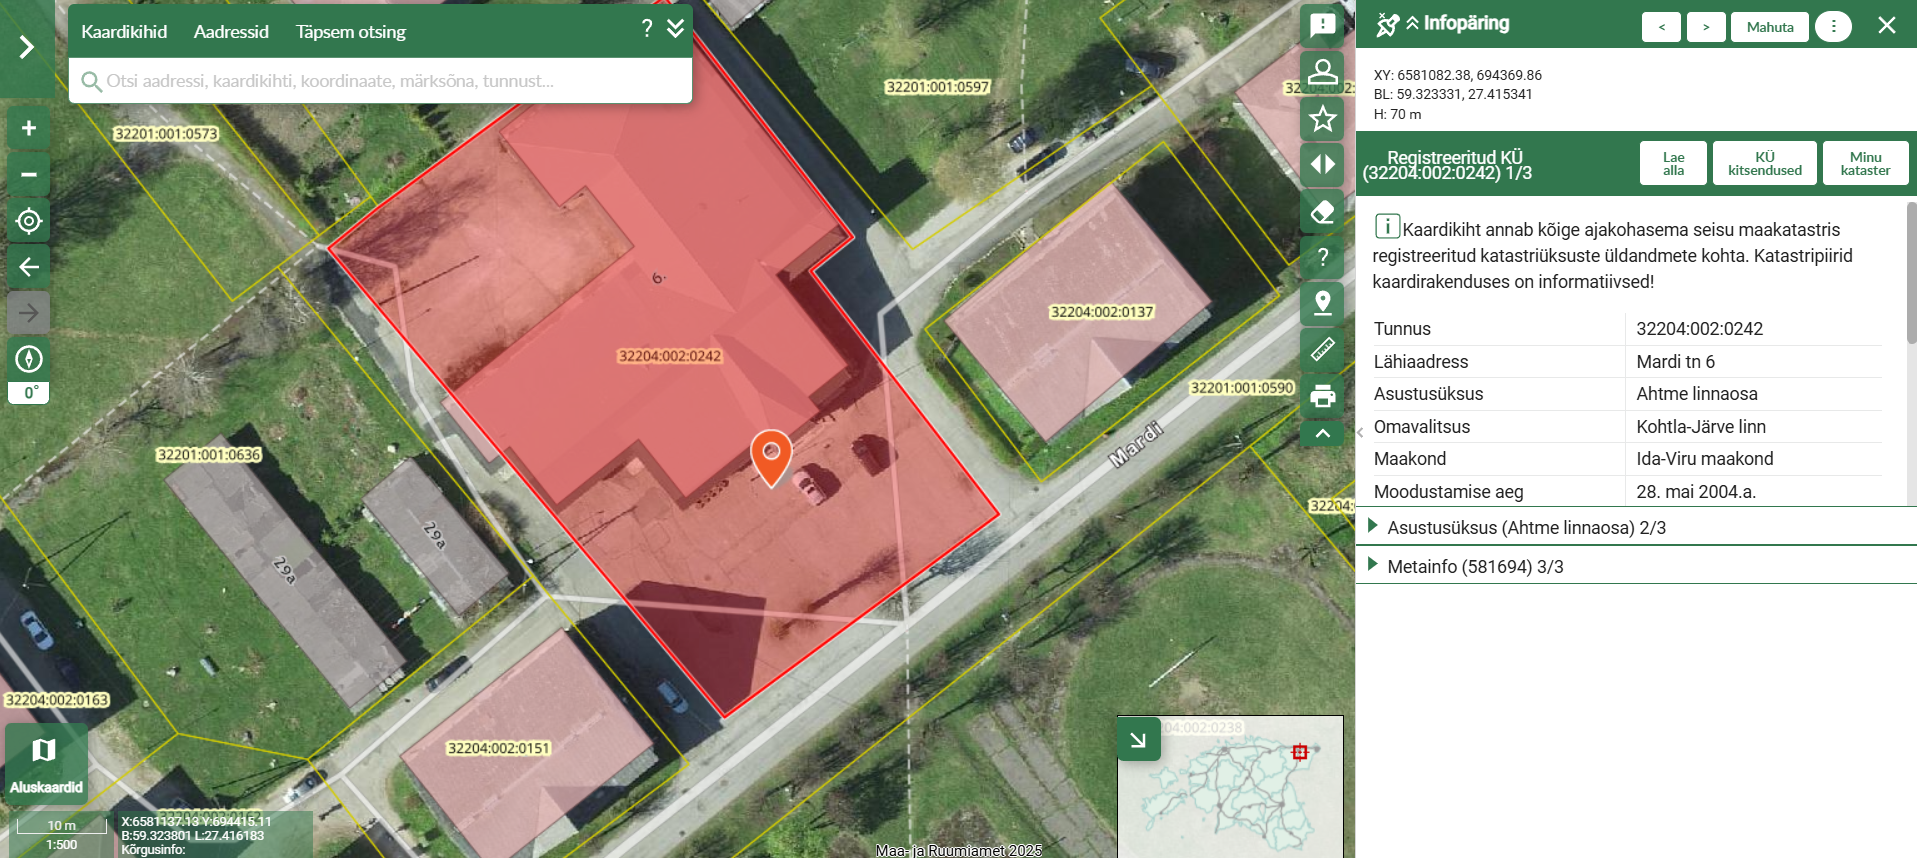Open the Kaardikihid tab
Screen dimensions: 1917x858
click(124, 32)
